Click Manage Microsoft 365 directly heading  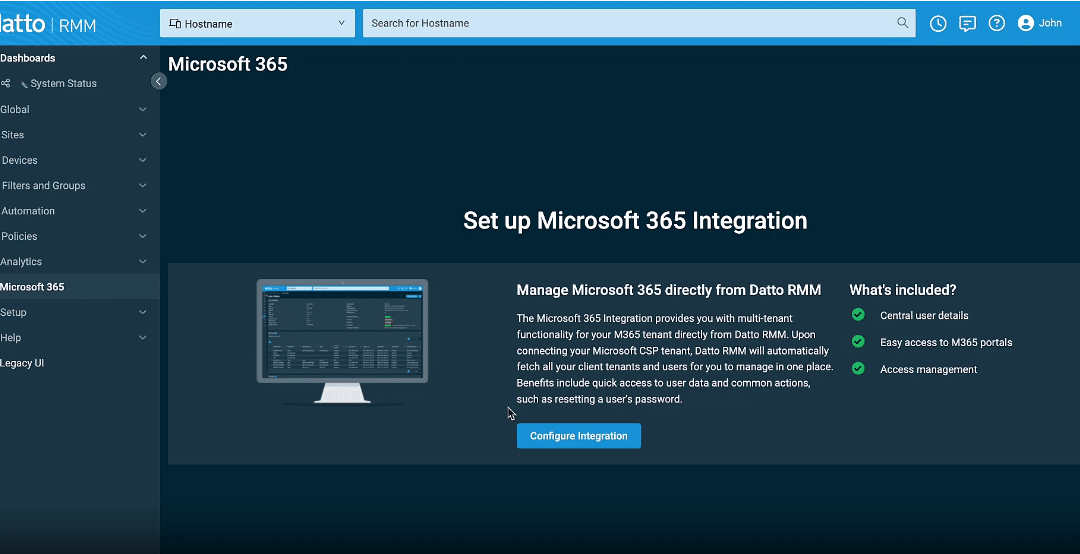click(x=669, y=290)
